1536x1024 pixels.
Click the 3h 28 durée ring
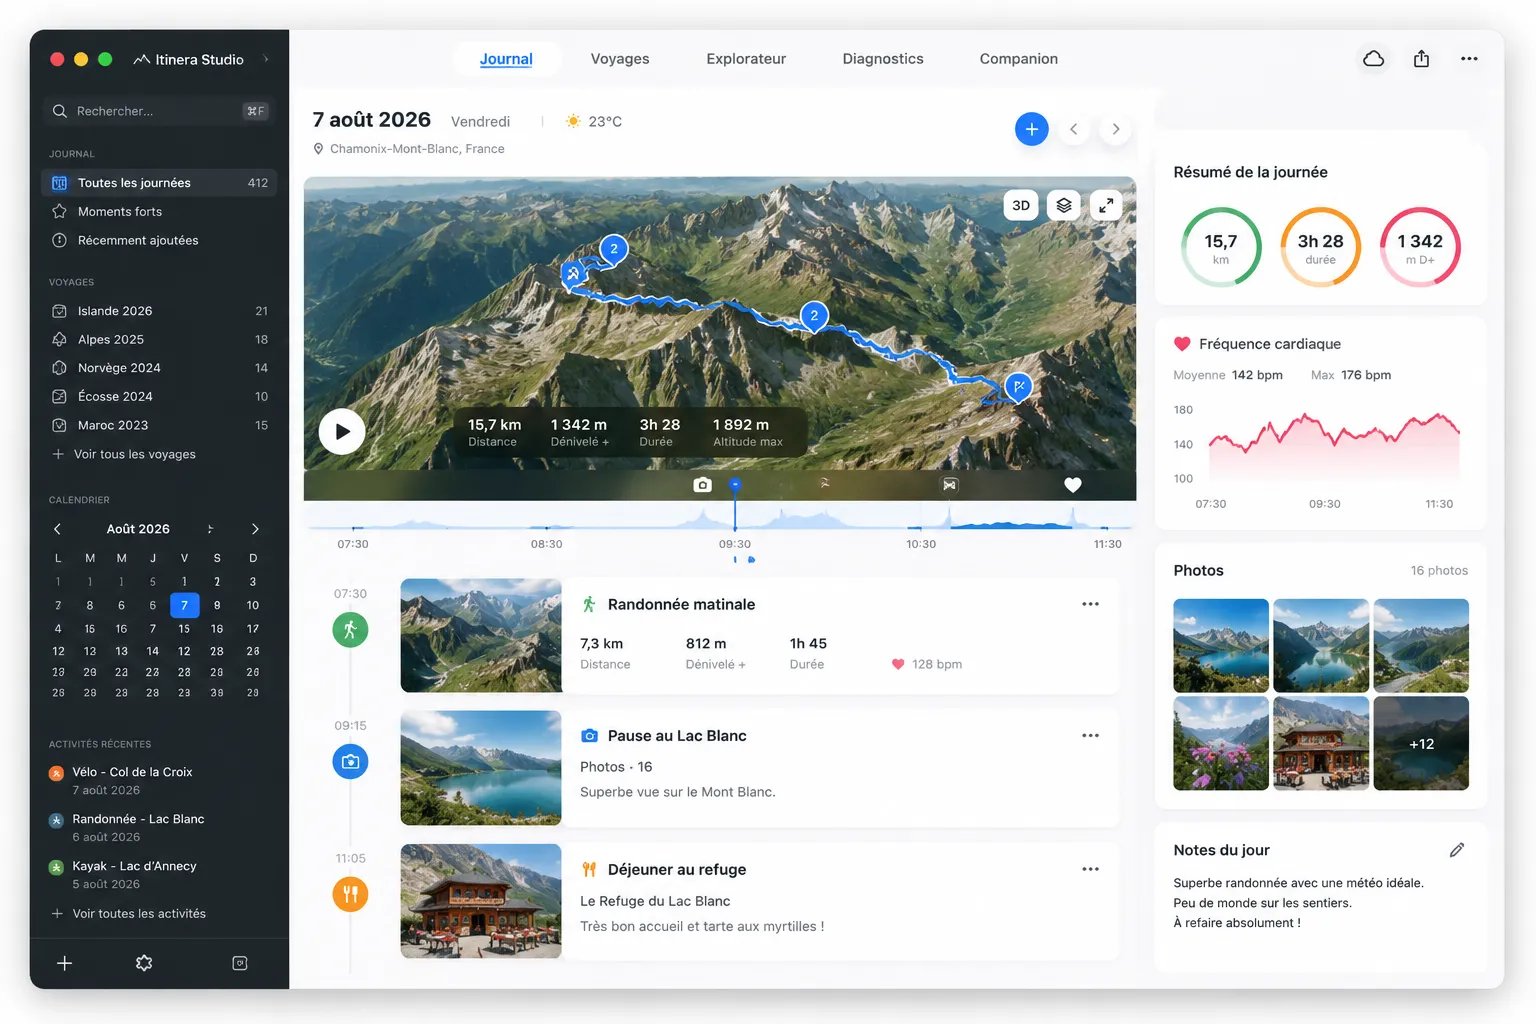[x=1320, y=247]
